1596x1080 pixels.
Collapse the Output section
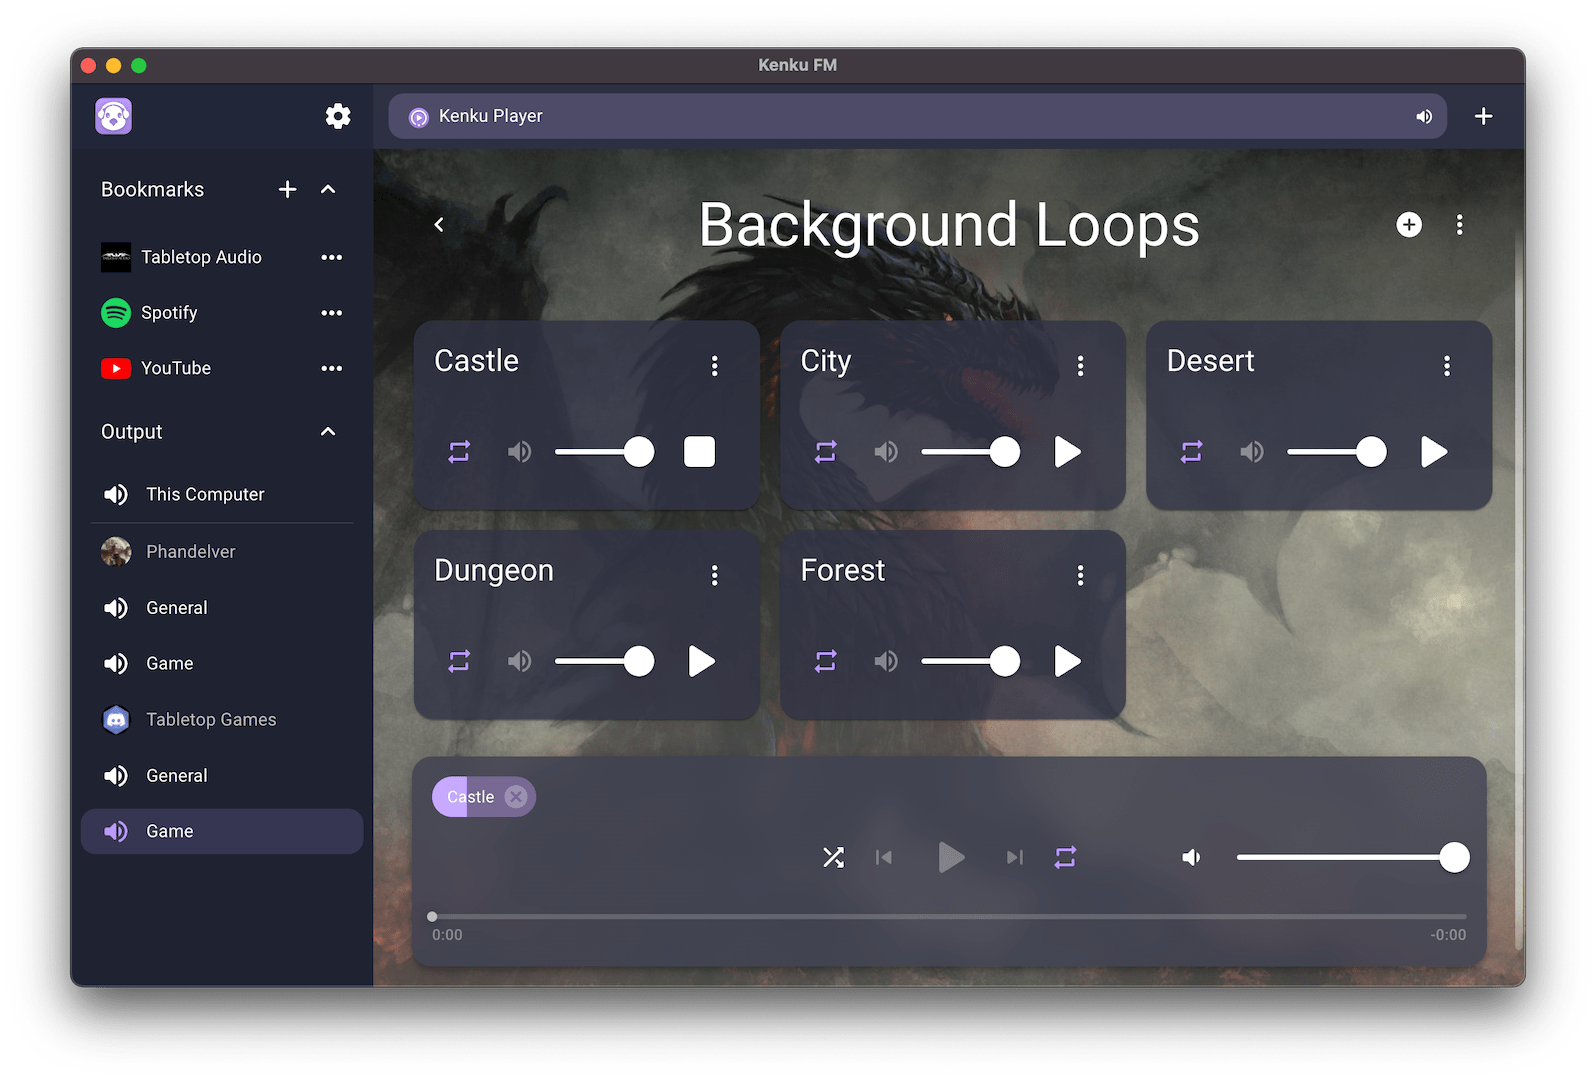[x=328, y=432]
